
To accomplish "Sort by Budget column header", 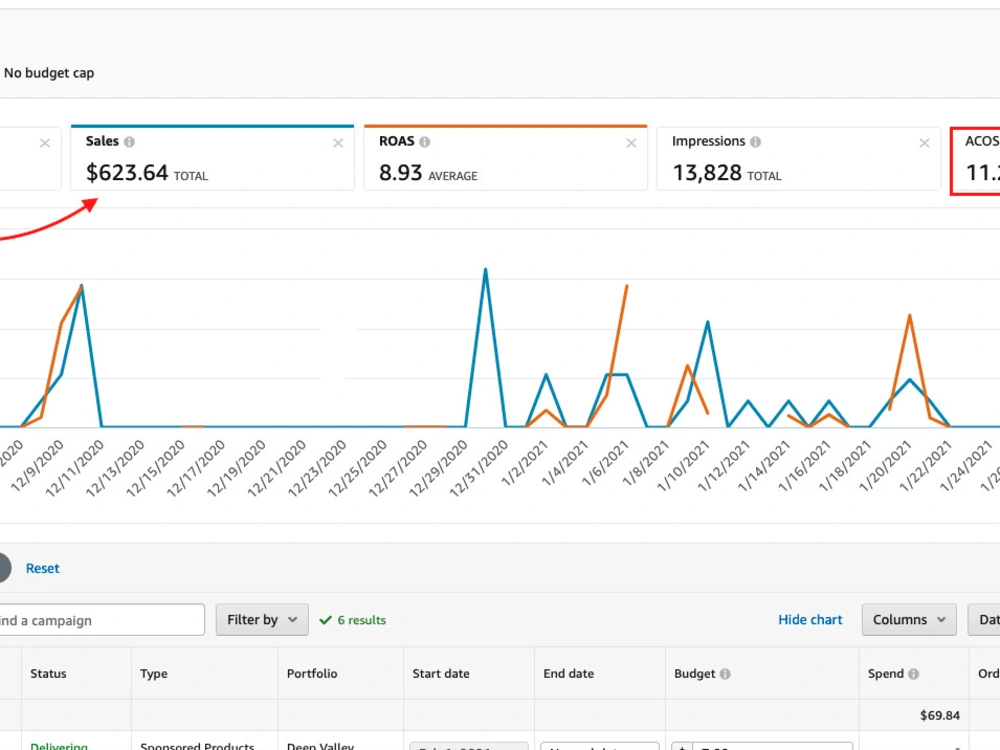I will click(x=695, y=673).
